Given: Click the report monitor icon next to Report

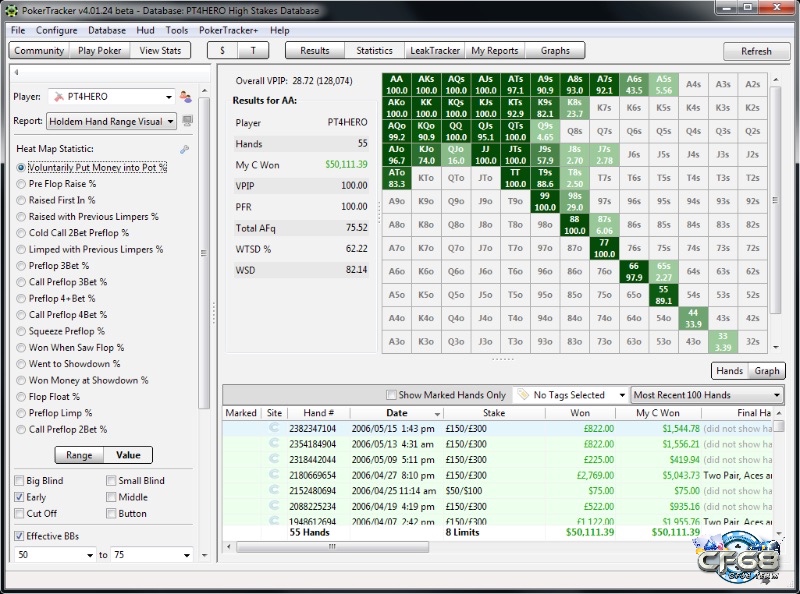Looking at the screenshot, I should click(188, 121).
